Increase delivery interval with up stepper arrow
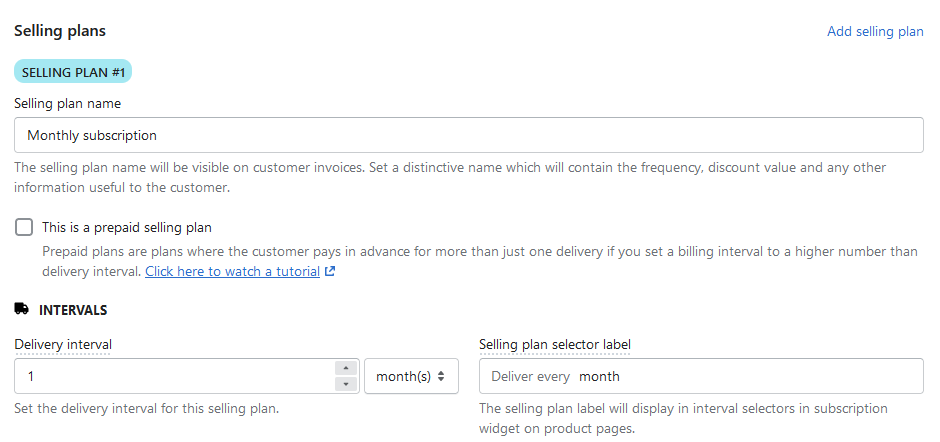940x442 pixels. [346, 368]
